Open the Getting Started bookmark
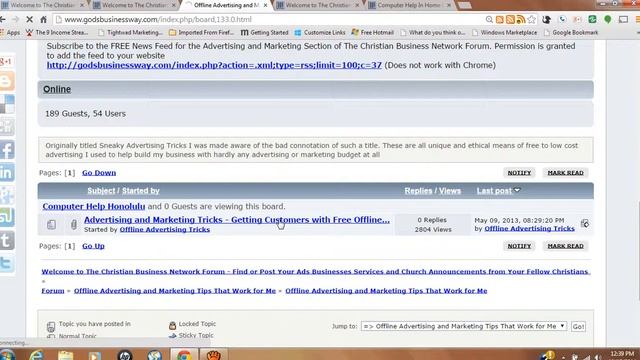Image resolution: width=640 pixels, height=360 pixels. pos(264,32)
